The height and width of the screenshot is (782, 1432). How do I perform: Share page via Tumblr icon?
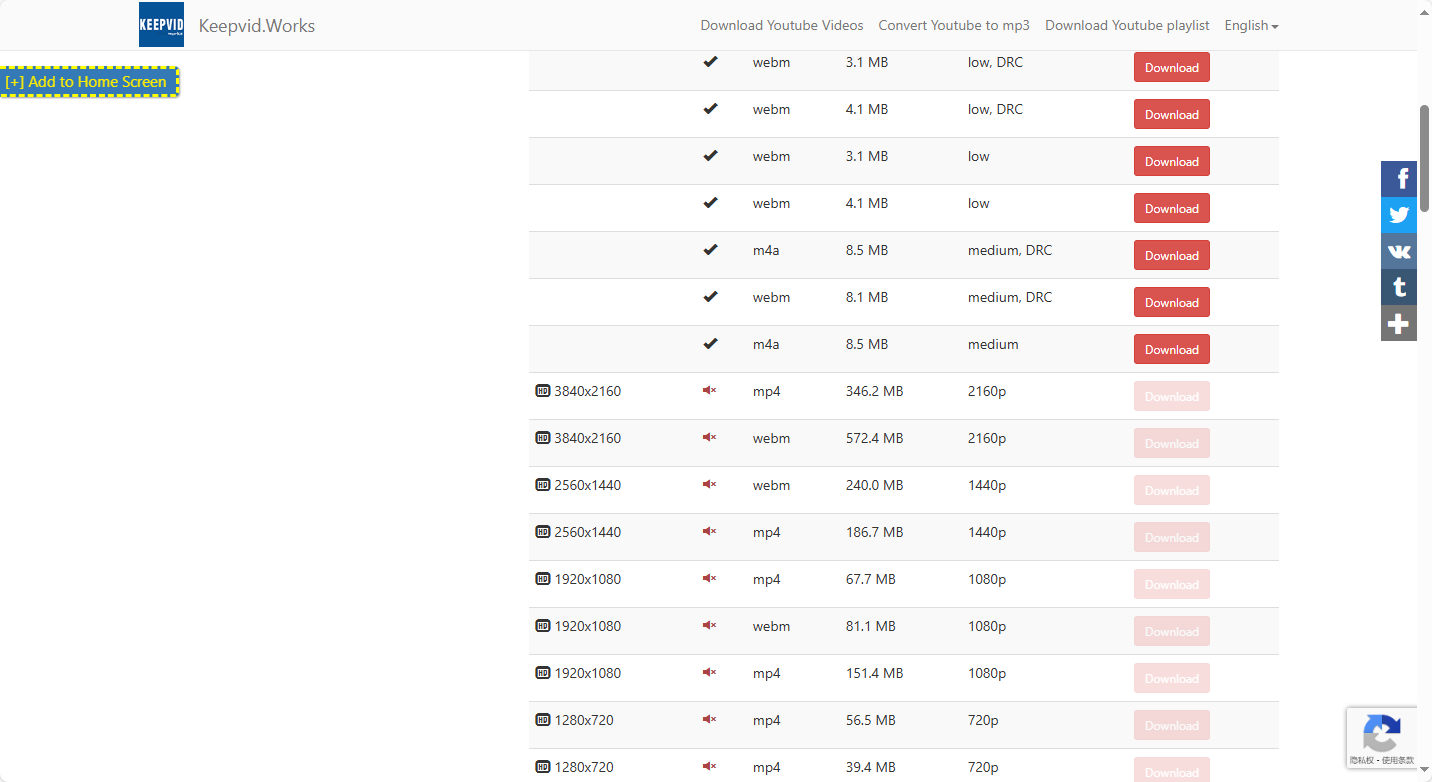[1399, 287]
